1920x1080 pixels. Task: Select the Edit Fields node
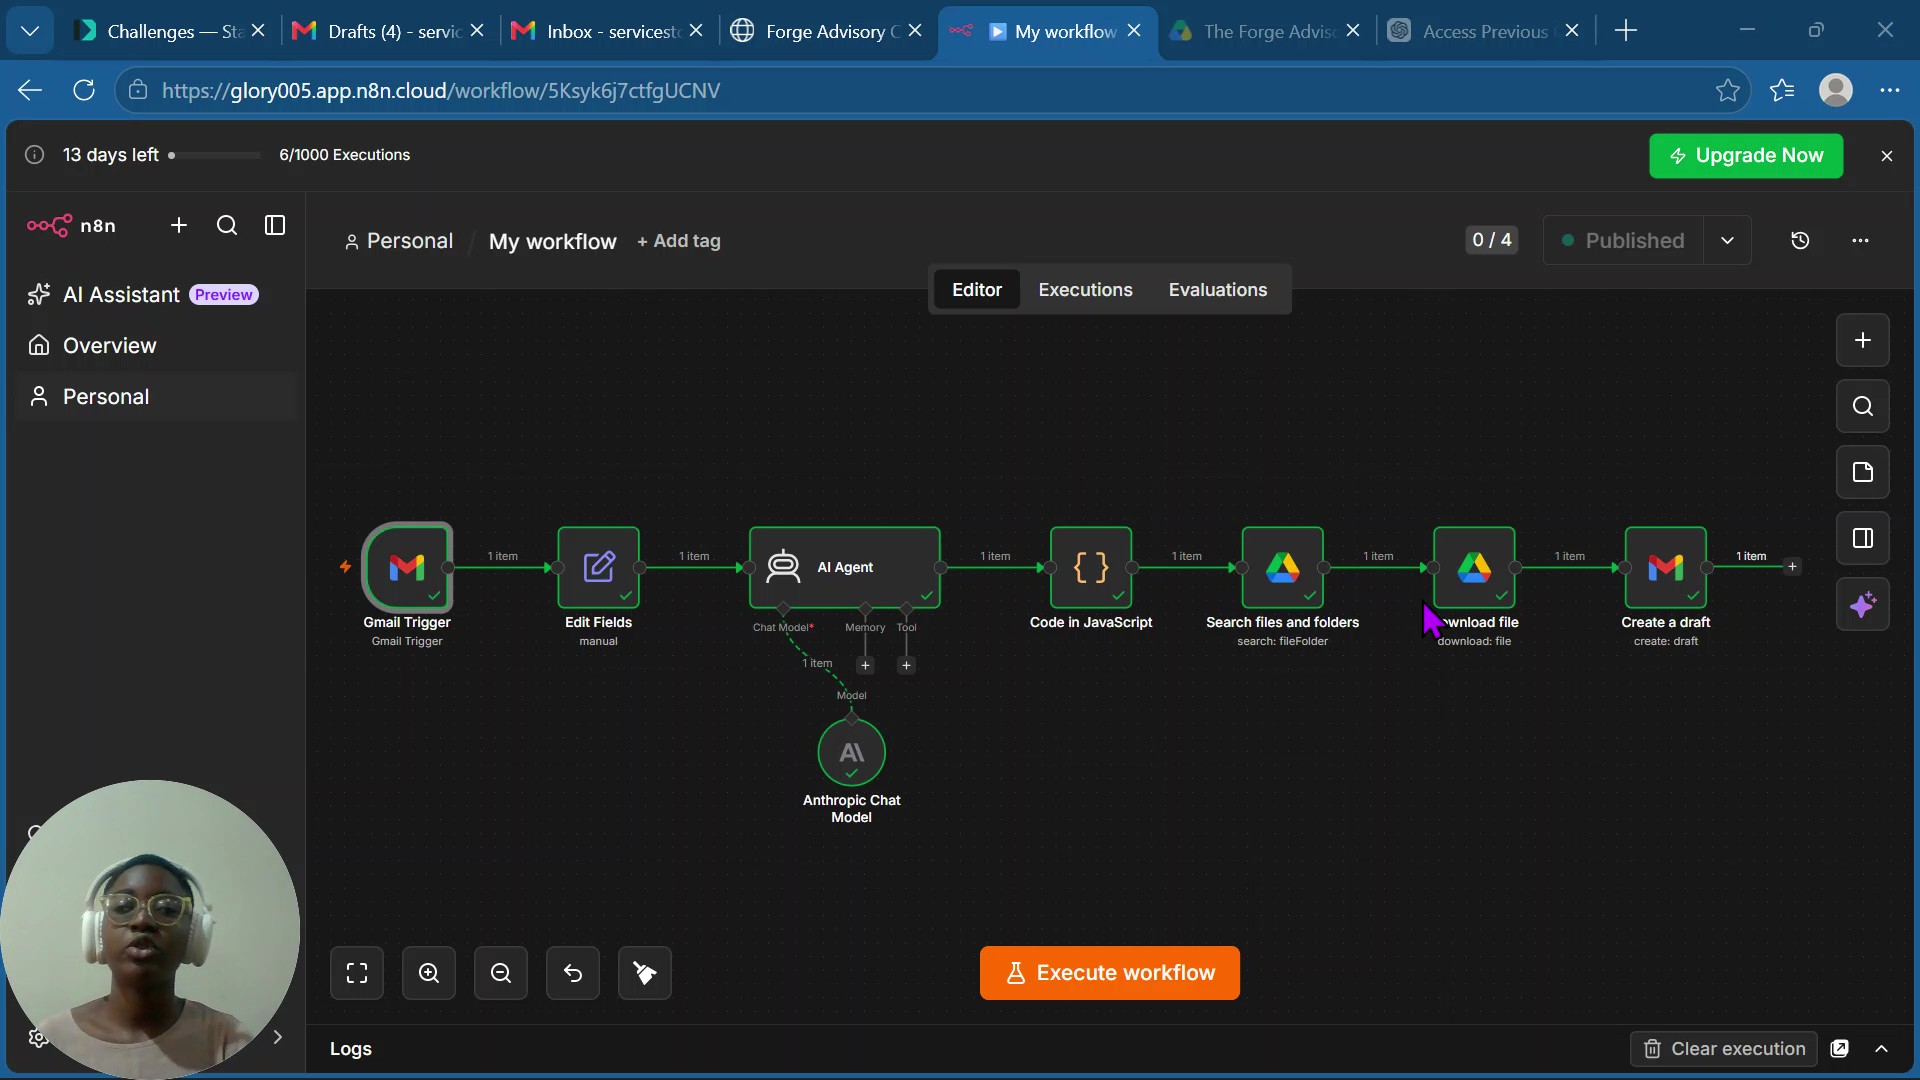[x=598, y=567]
